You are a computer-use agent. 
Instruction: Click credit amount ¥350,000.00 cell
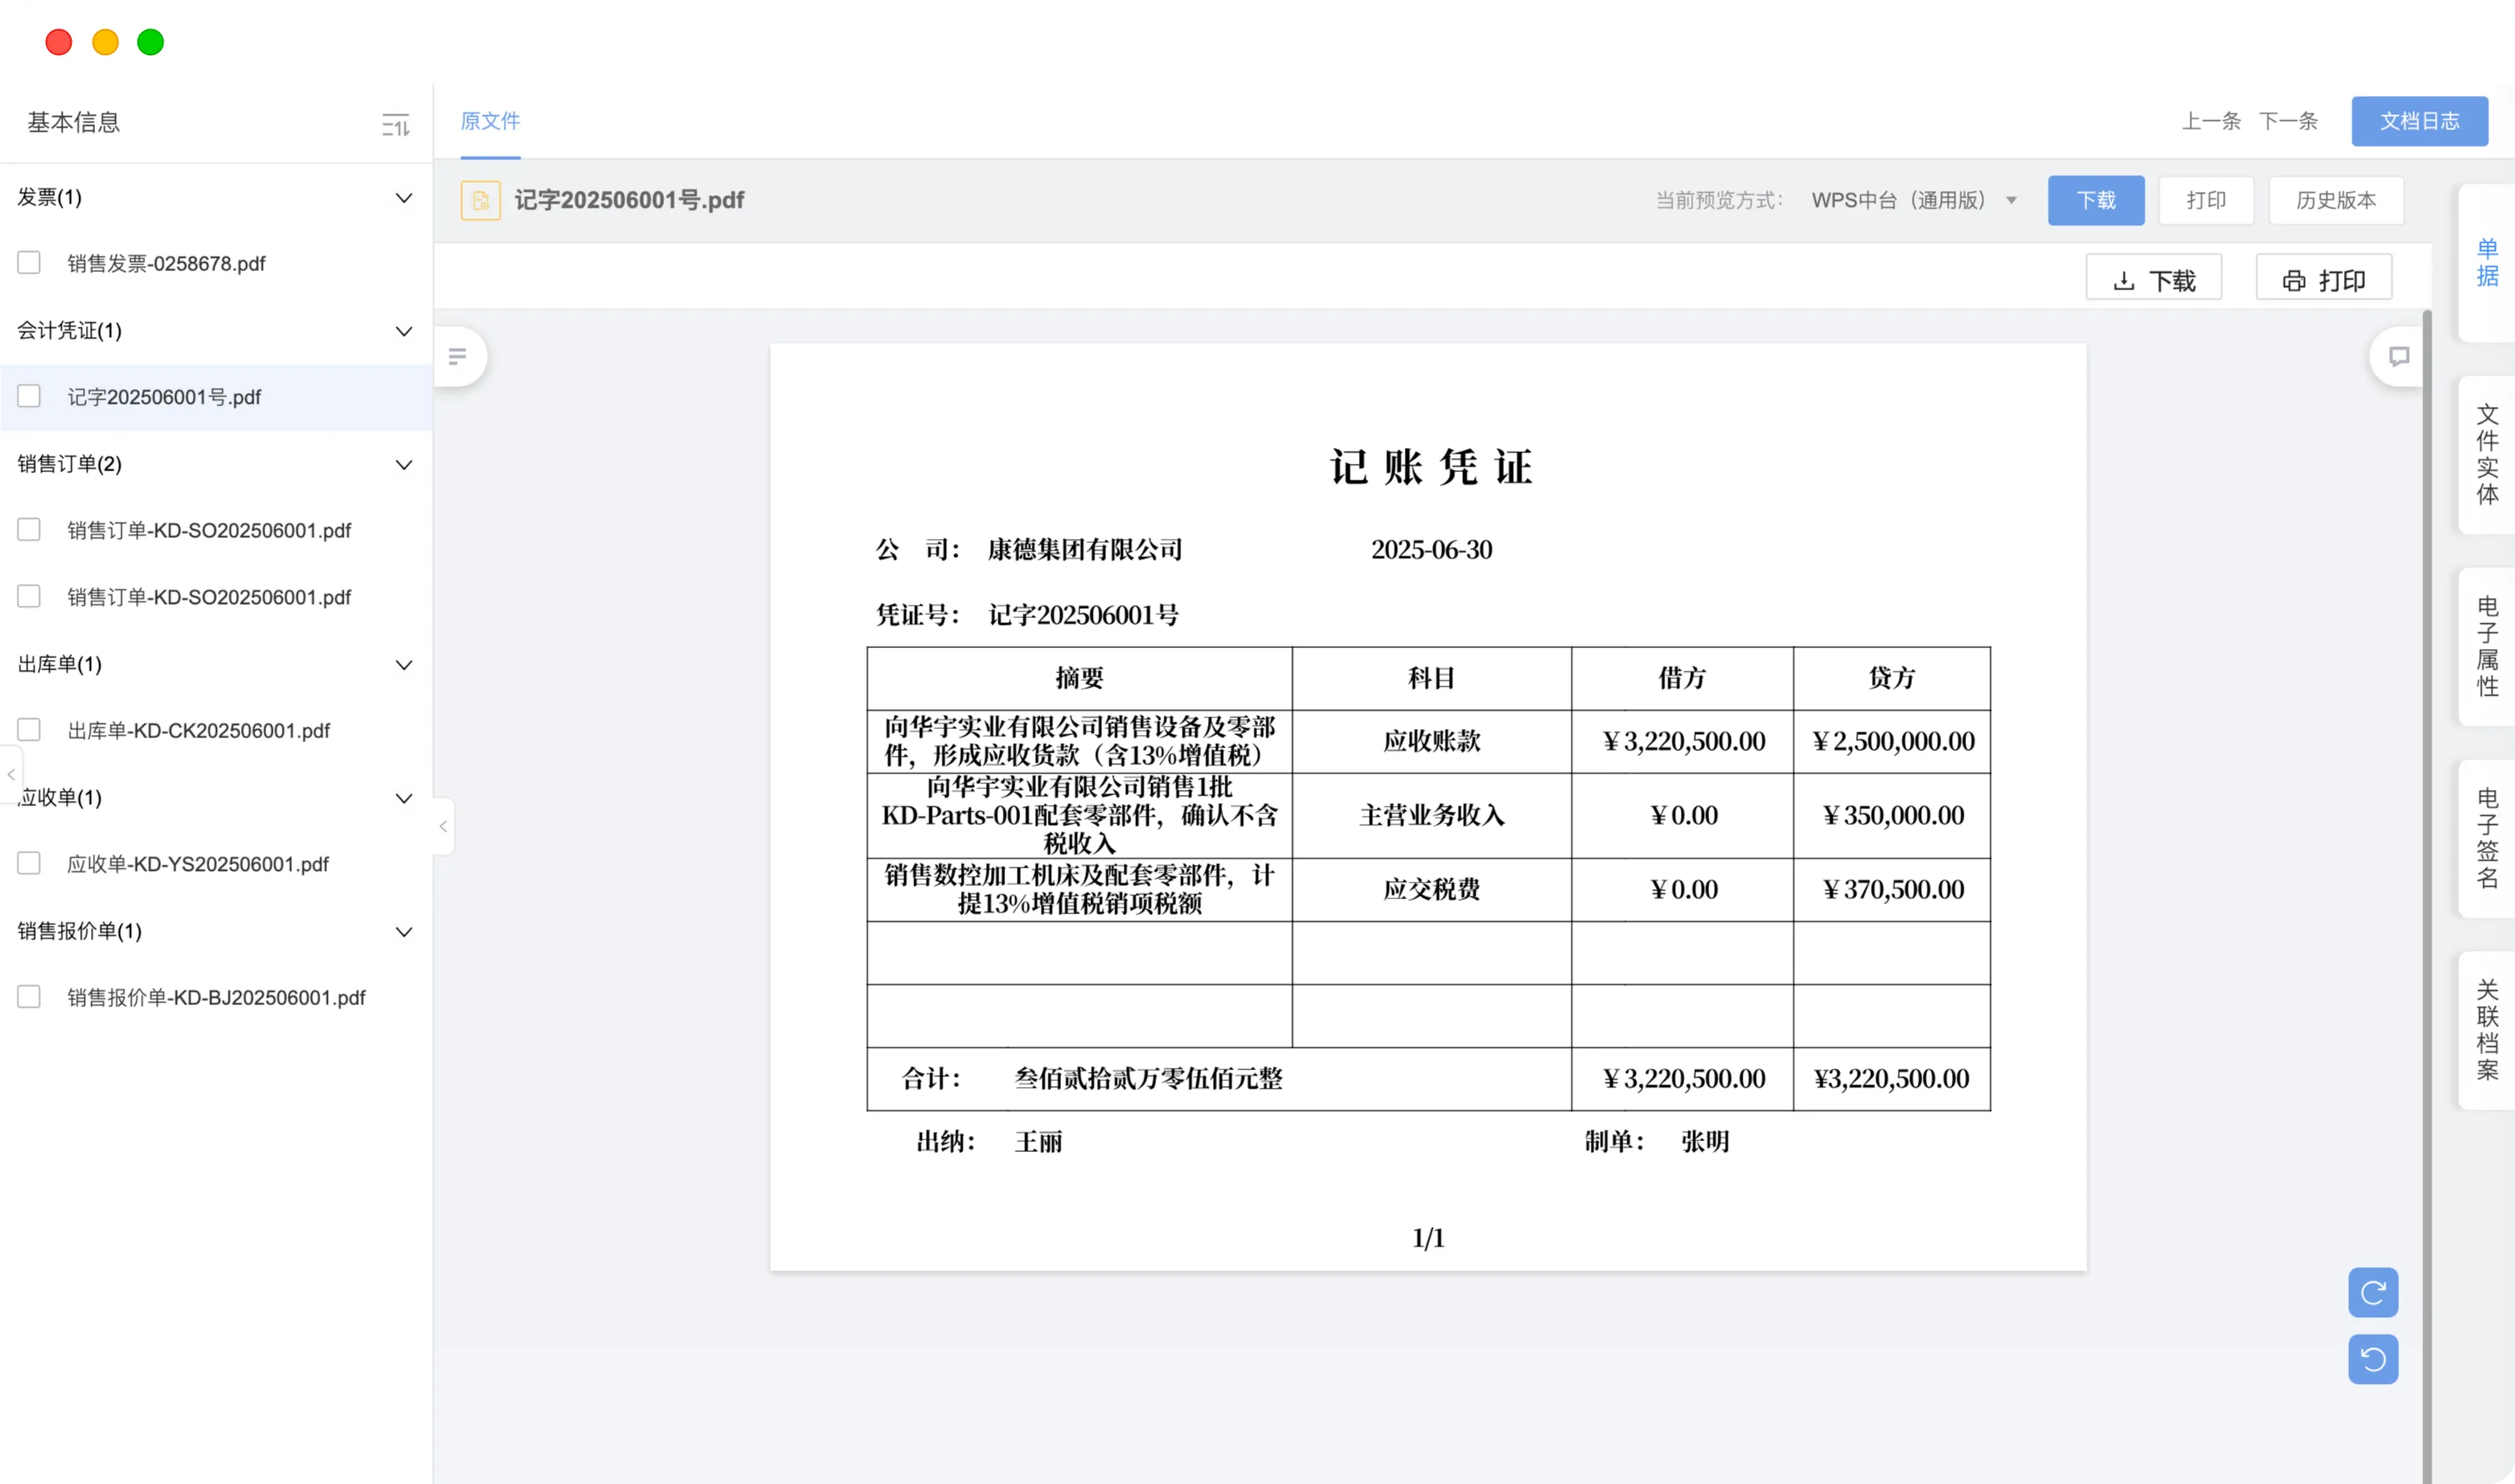pos(1892,815)
